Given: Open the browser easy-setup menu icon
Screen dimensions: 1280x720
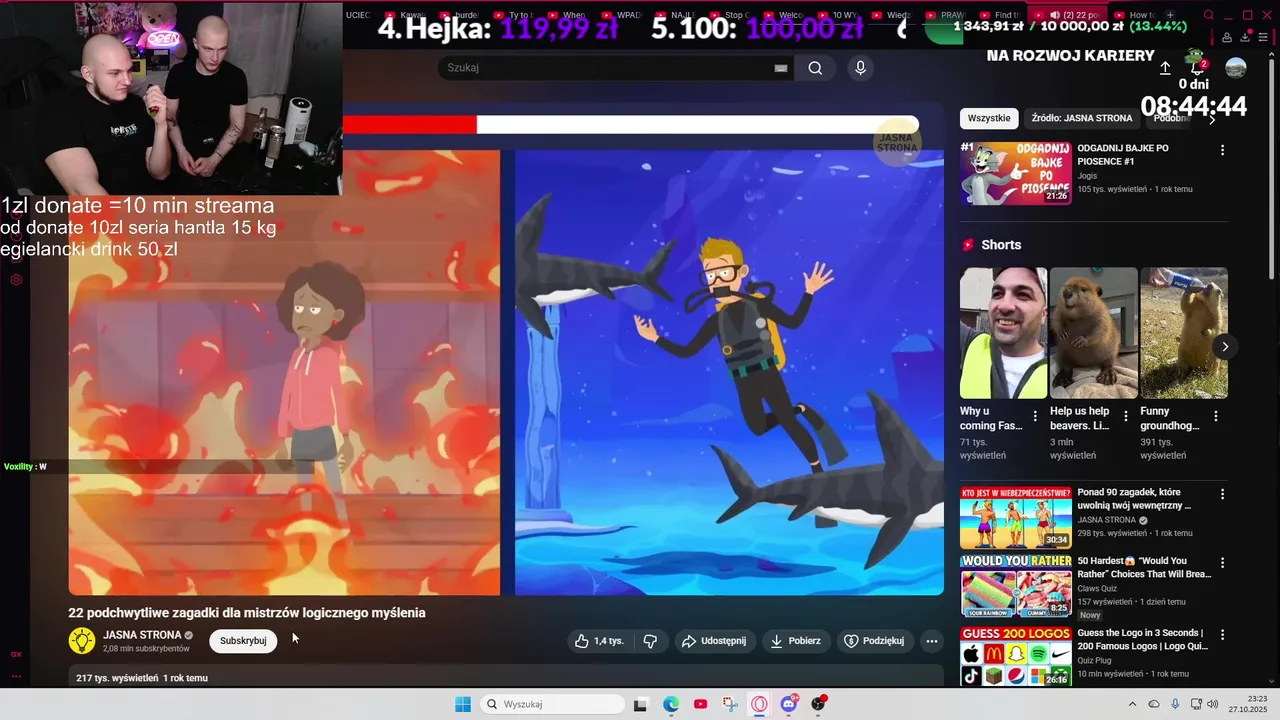Looking at the screenshot, I should [x=1264, y=37].
